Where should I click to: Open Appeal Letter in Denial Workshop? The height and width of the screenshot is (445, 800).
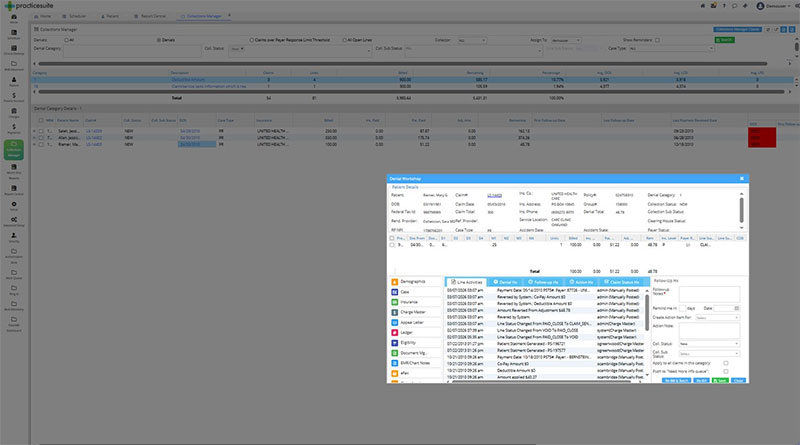pyautogui.click(x=414, y=323)
